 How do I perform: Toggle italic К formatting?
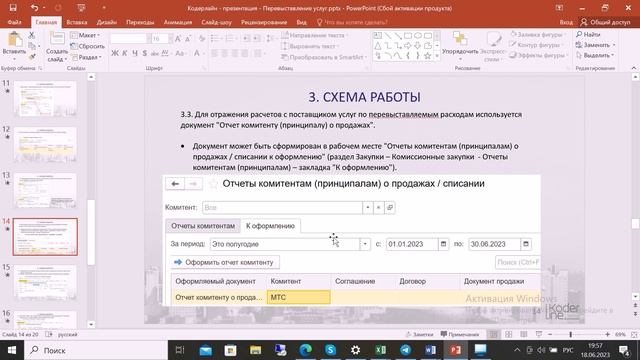point(125,53)
